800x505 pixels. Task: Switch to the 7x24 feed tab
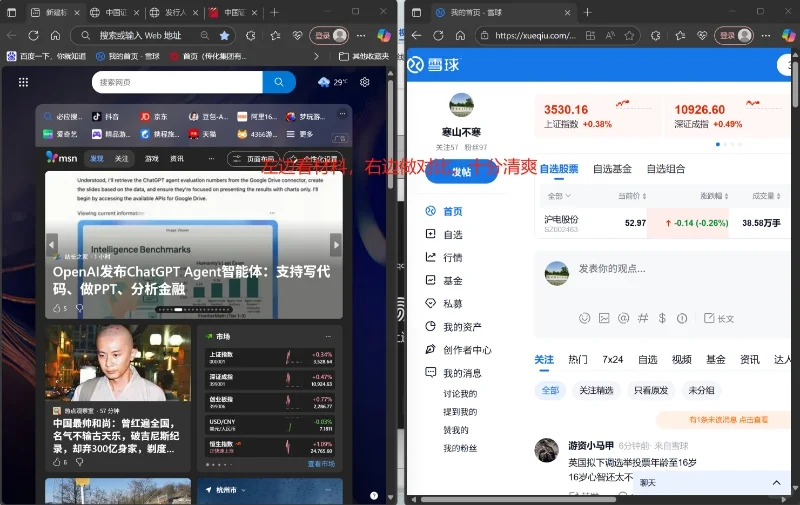[x=612, y=360]
